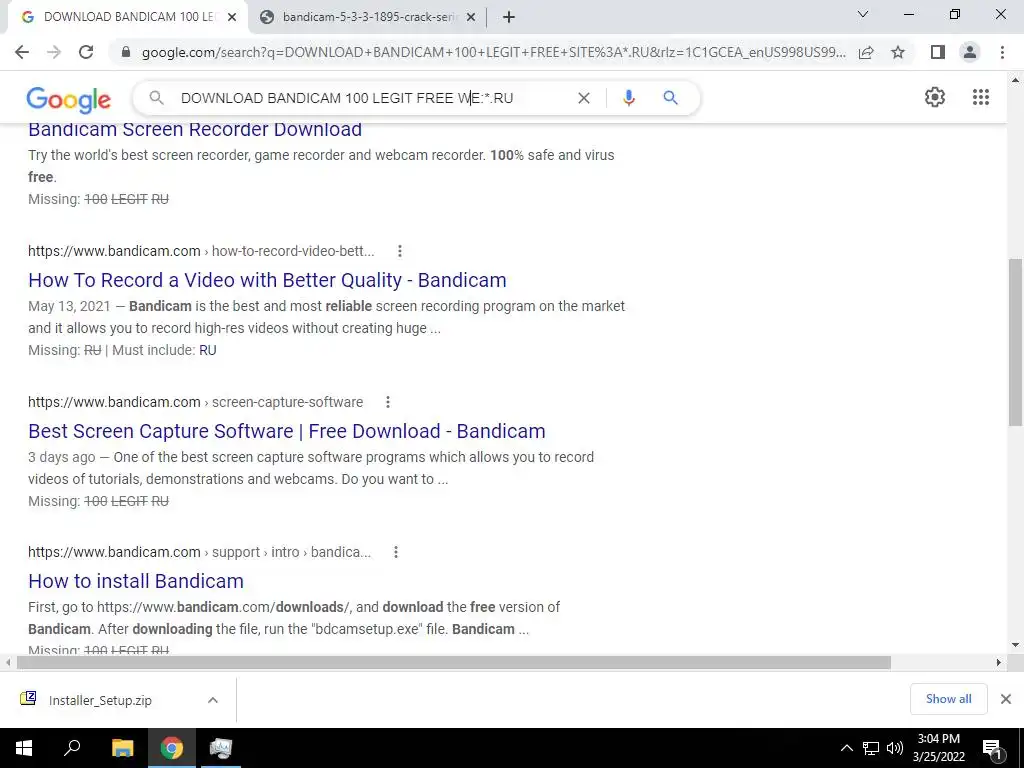The image size is (1024, 768).
Task: Expand Installer_Setup.zip download options chevron
Action: pyautogui.click(x=213, y=700)
